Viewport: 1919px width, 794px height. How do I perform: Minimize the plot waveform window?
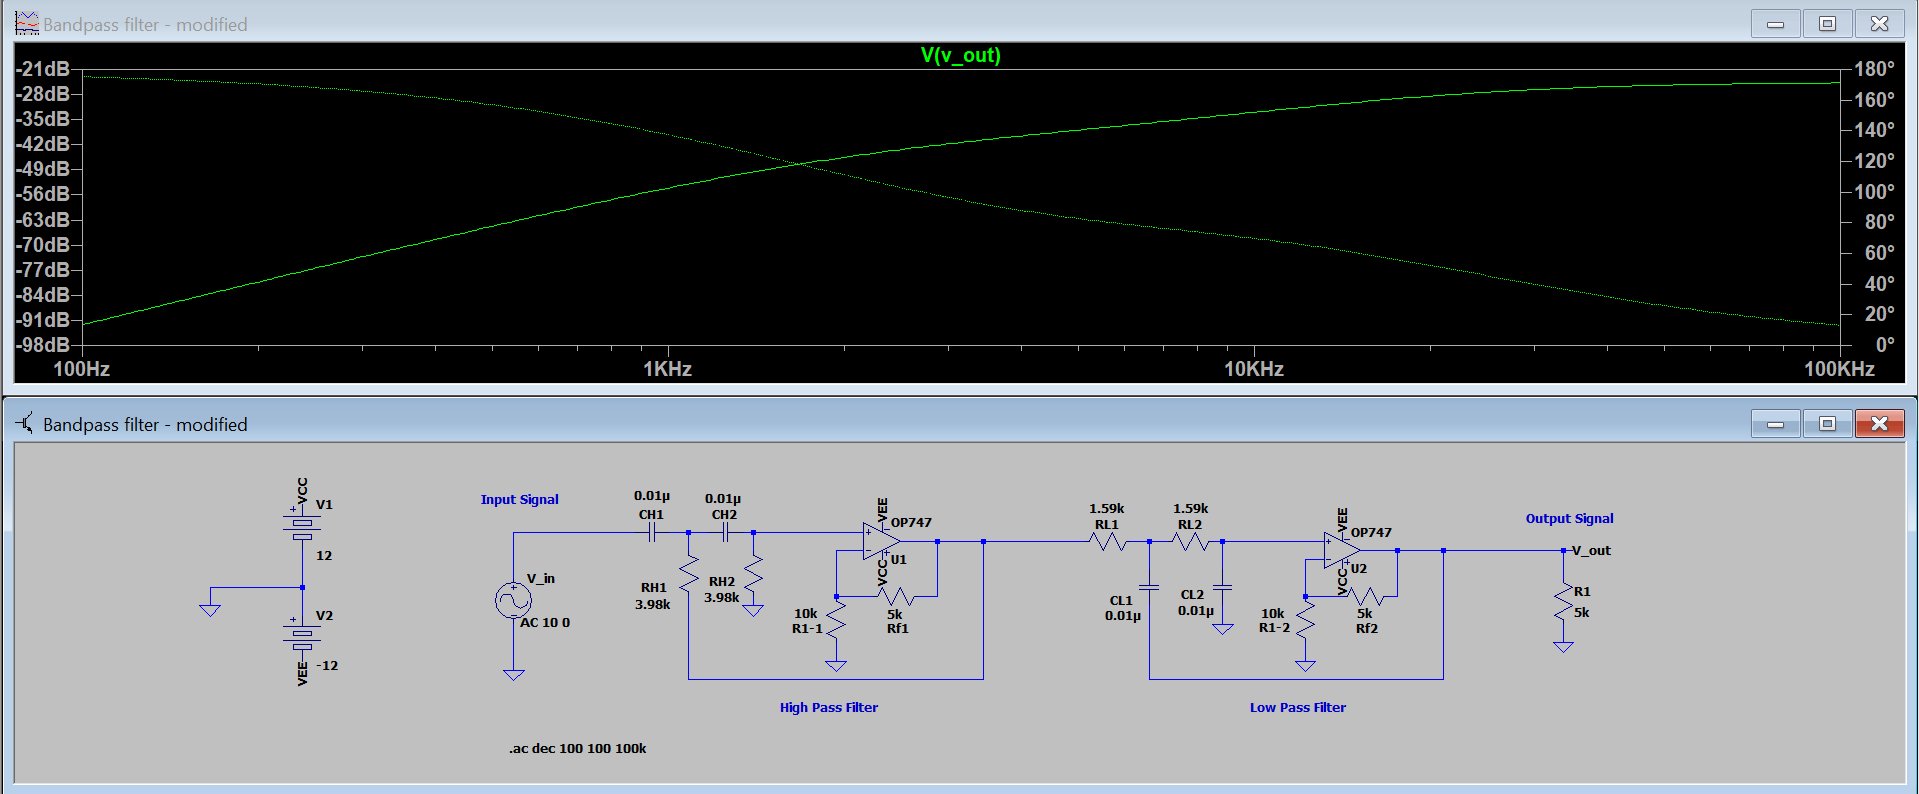(1776, 23)
